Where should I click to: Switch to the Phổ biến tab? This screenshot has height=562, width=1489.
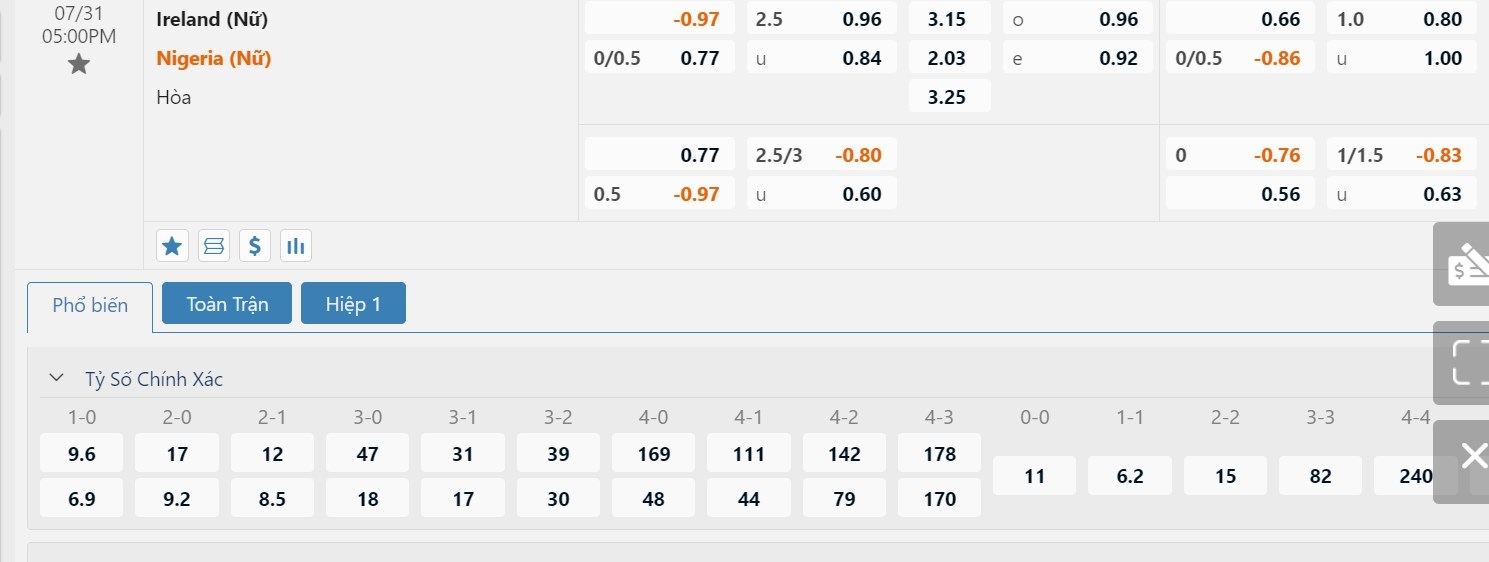tap(90, 305)
